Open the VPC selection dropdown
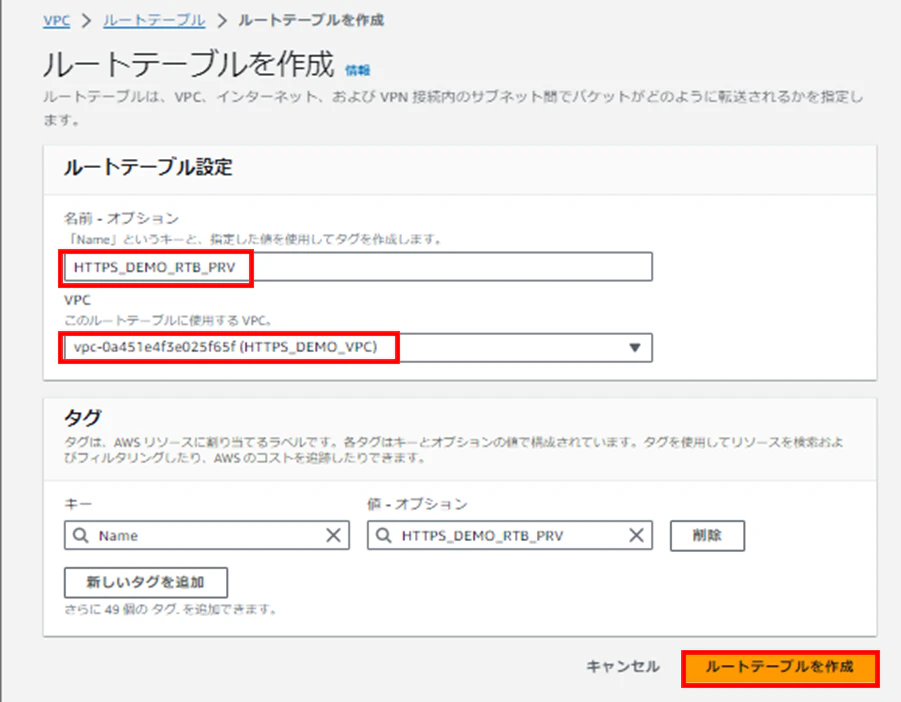The image size is (901, 702). tap(358, 348)
